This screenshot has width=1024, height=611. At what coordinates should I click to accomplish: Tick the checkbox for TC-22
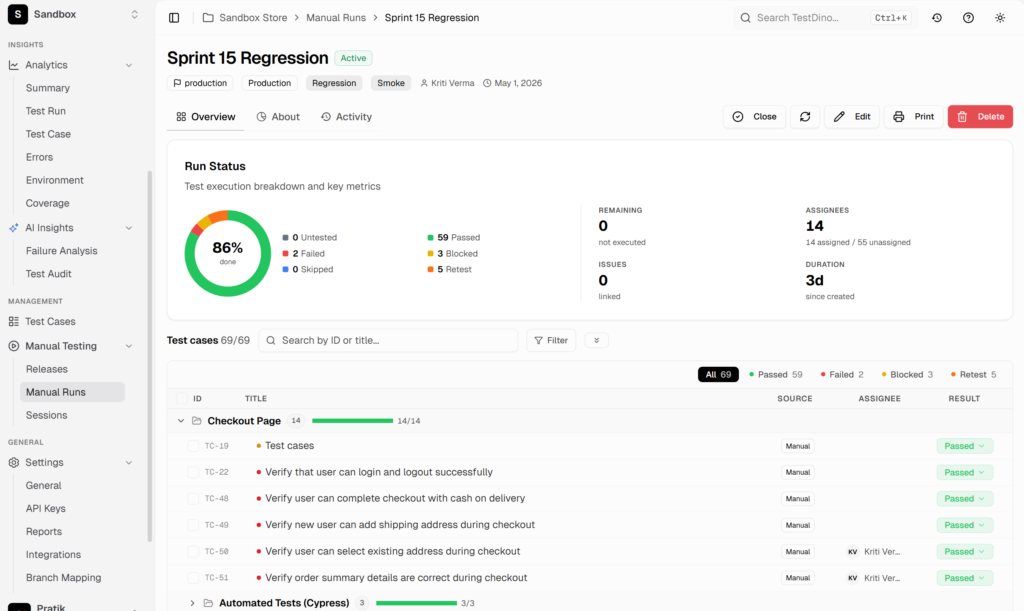pos(193,472)
